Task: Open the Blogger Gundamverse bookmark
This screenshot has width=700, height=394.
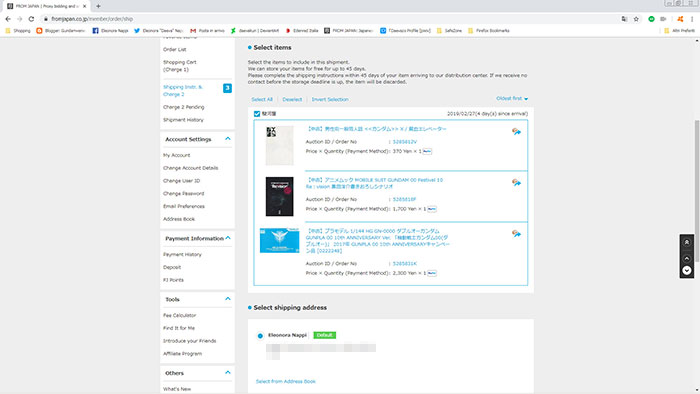Action: point(61,31)
